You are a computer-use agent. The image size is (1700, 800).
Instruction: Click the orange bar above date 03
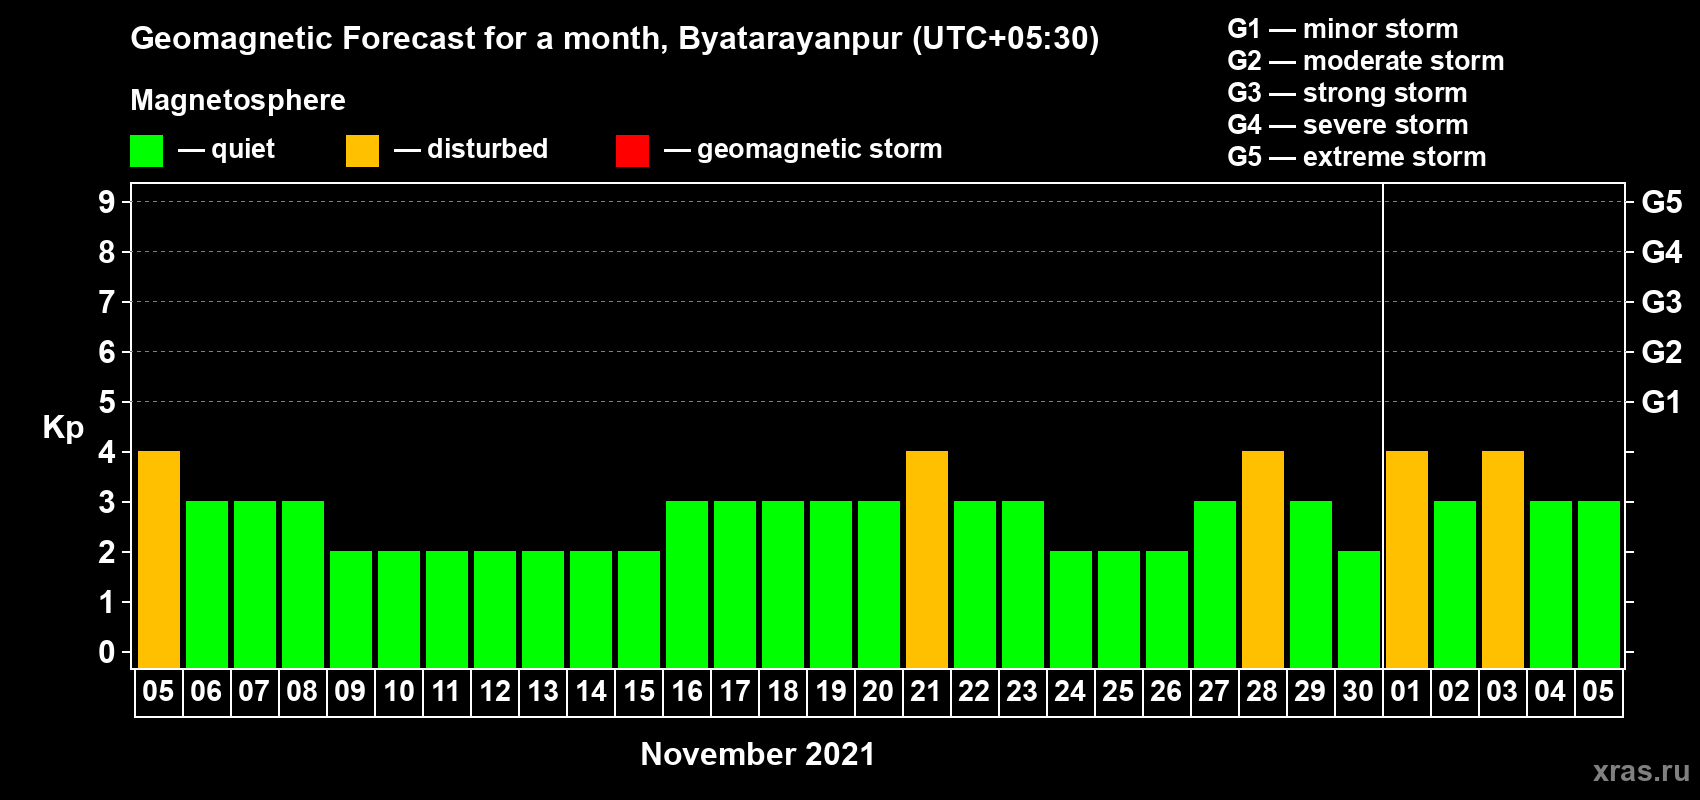point(1503,559)
